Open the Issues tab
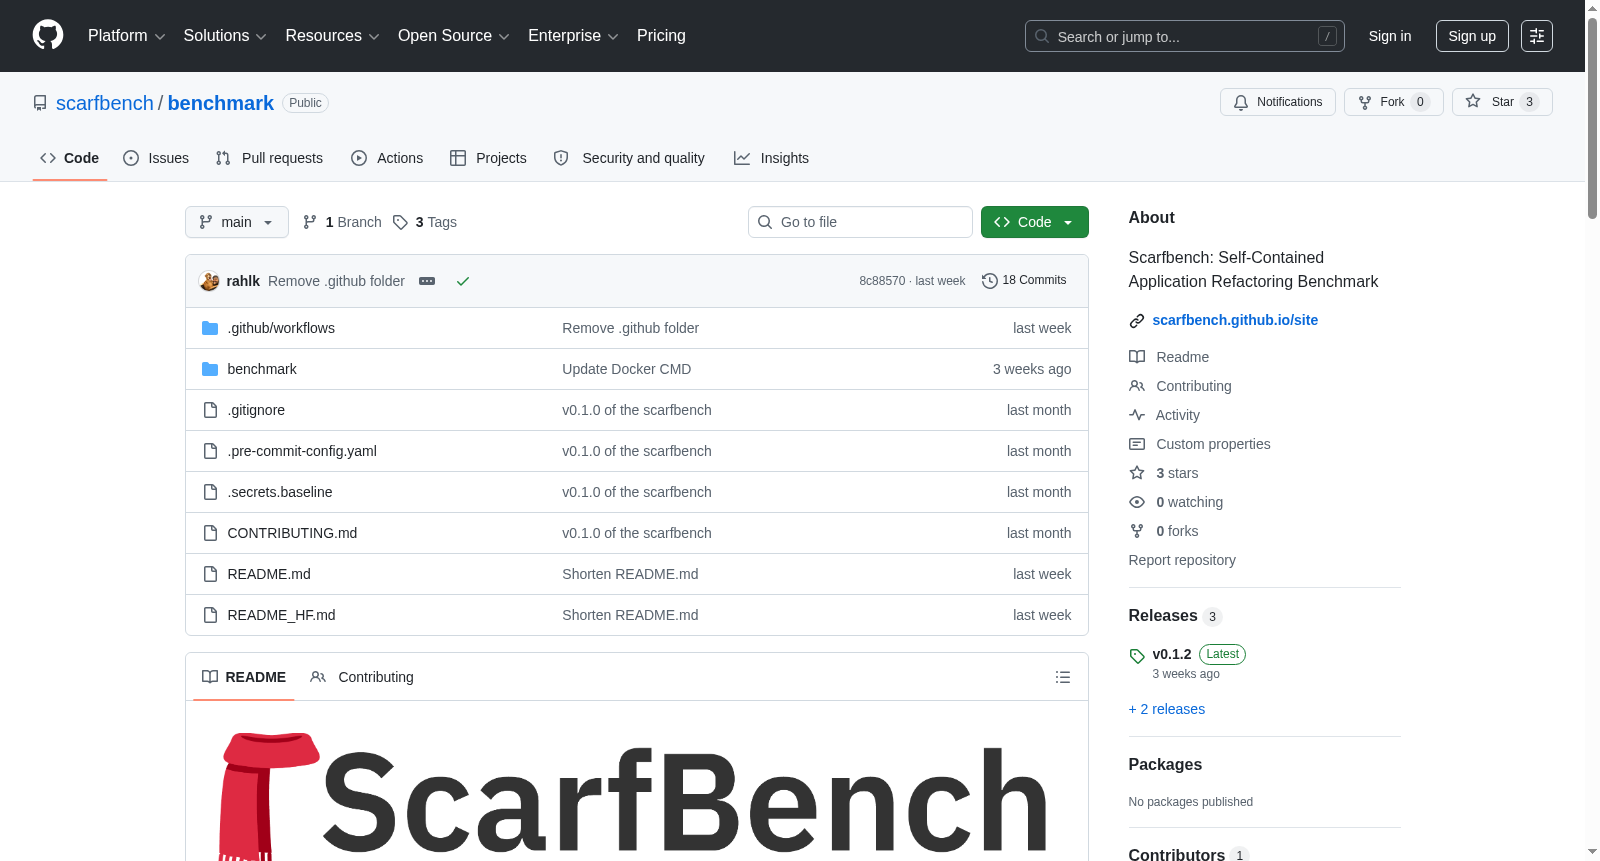Image resolution: width=1600 pixels, height=861 pixels. [x=156, y=158]
